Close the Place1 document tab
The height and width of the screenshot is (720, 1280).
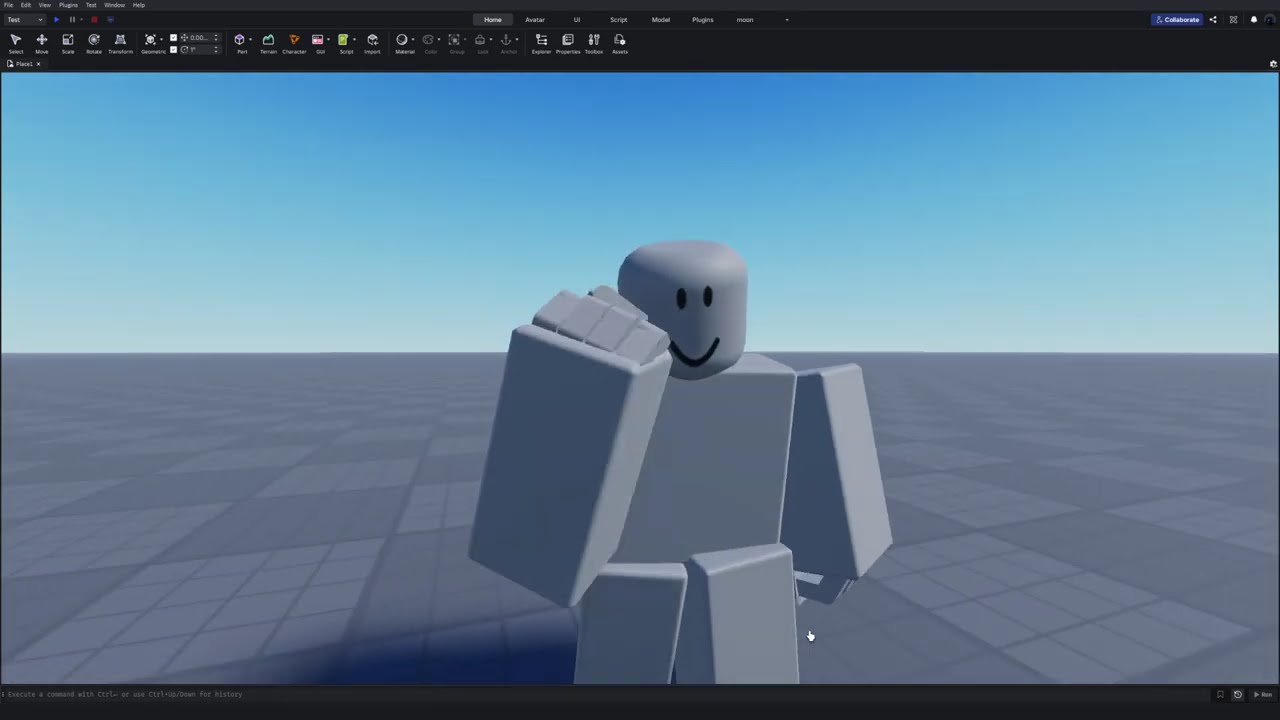pos(38,64)
